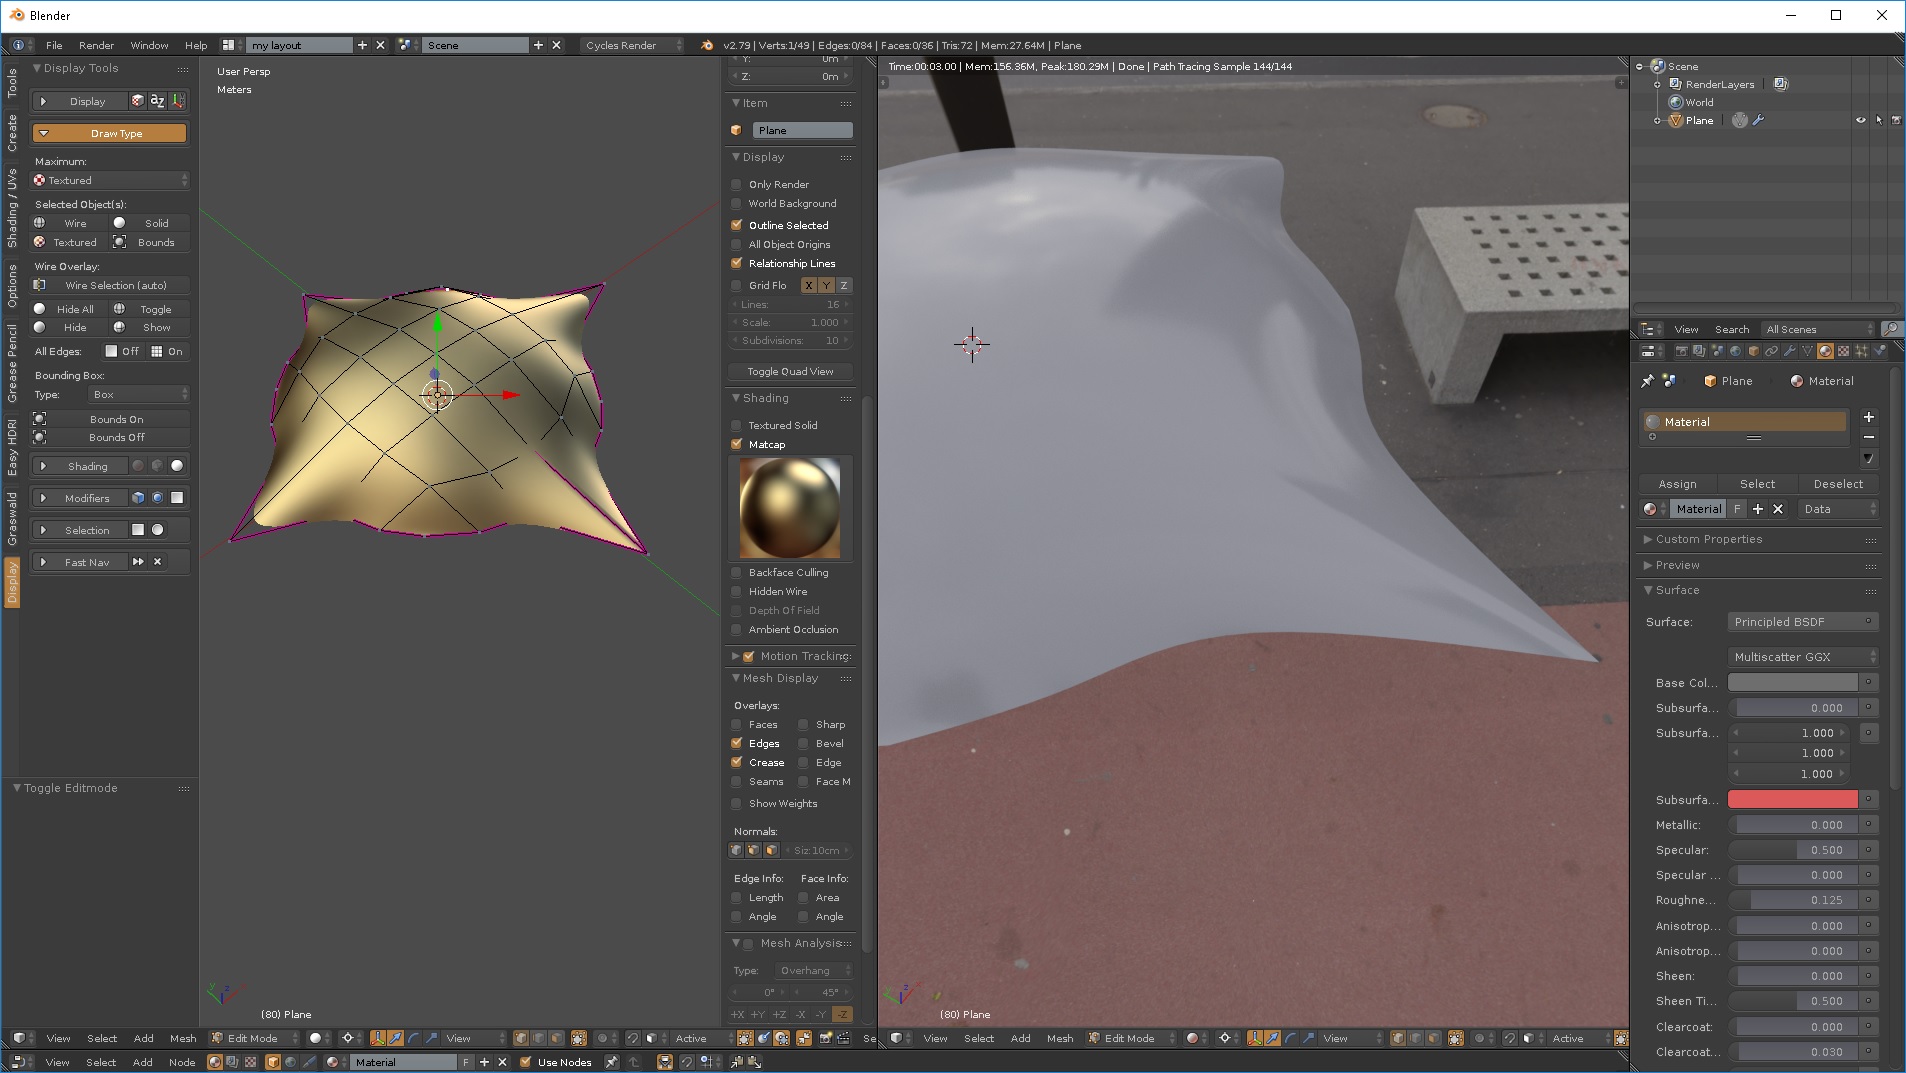Uncheck the Matcap option

coord(737,444)
